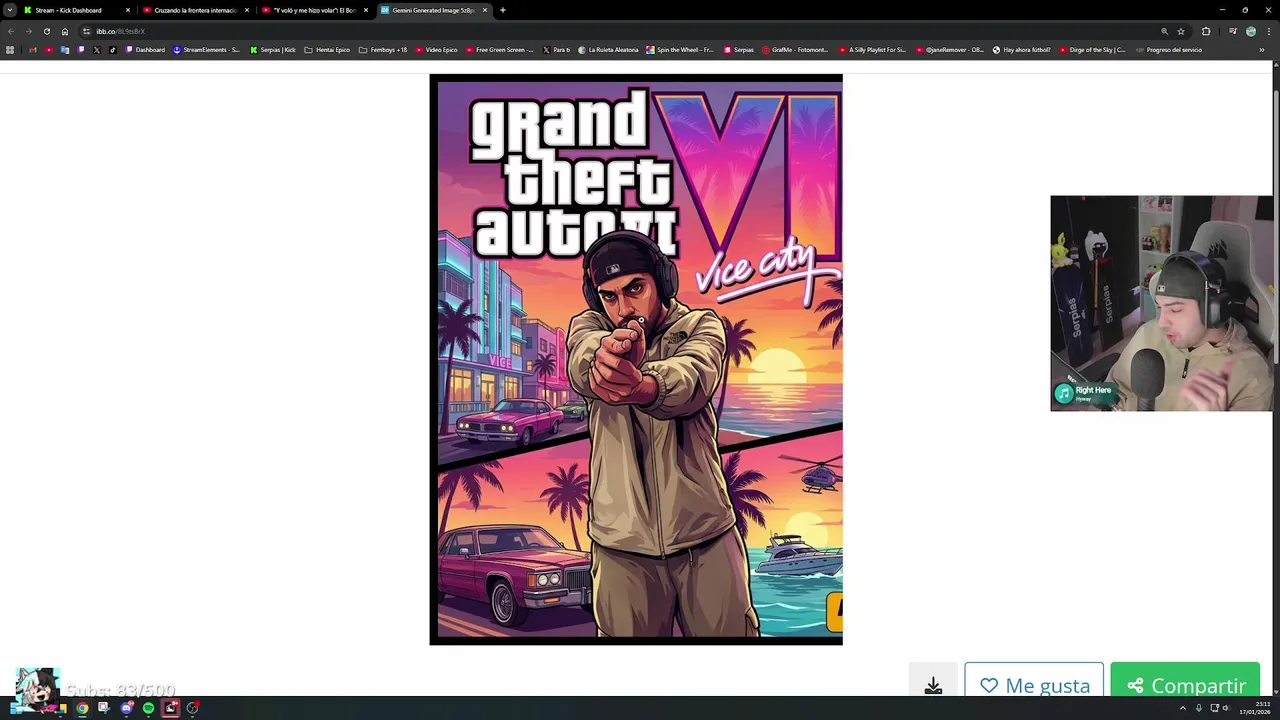Open the Hentai Epico bookmark folder
Image resolution: width=1280 pixels, height=720 pixels.
(x=327, y=49)
